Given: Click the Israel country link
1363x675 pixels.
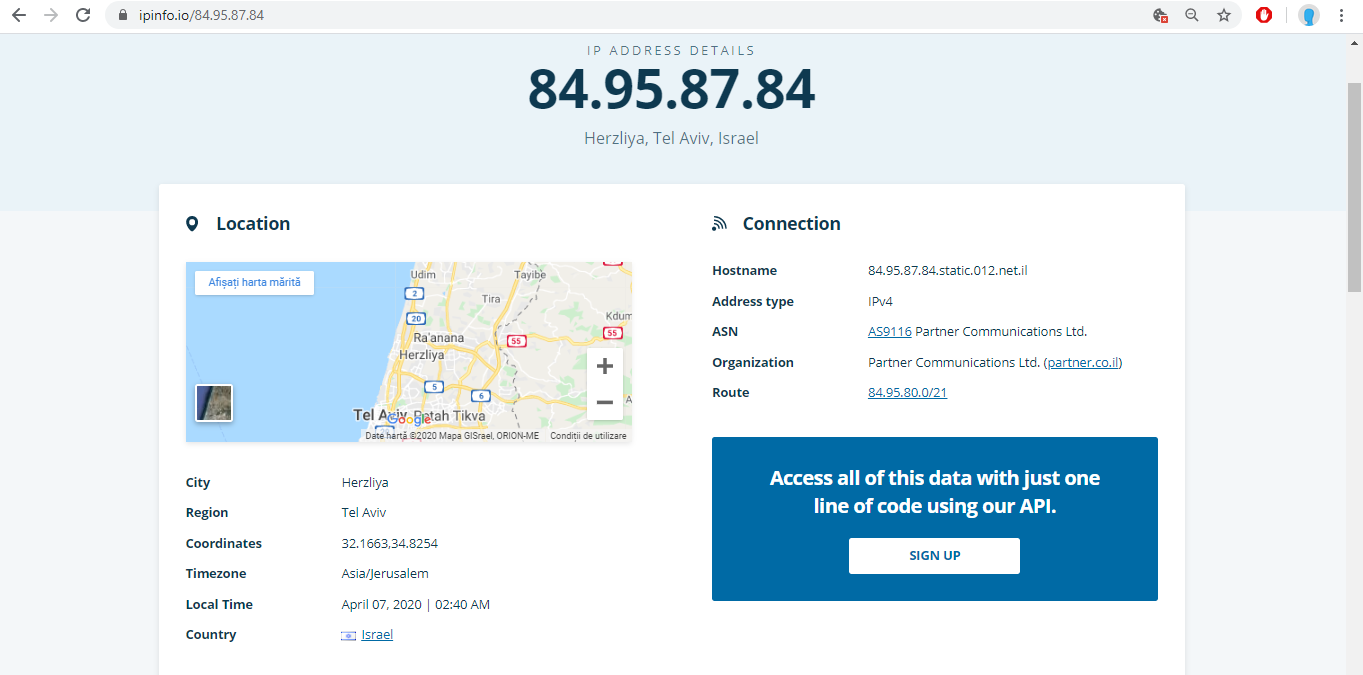Looking at the screenshot, I should pos(377,635).
